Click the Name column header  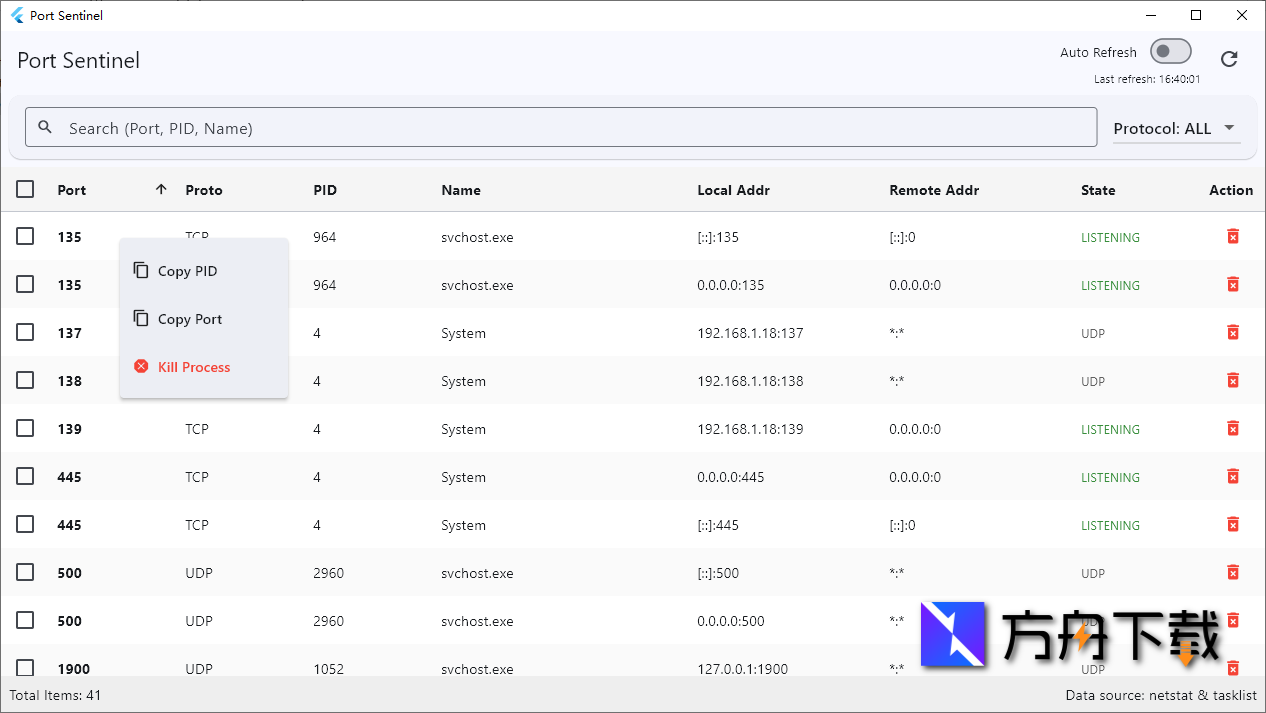click(x=461, y=190)
